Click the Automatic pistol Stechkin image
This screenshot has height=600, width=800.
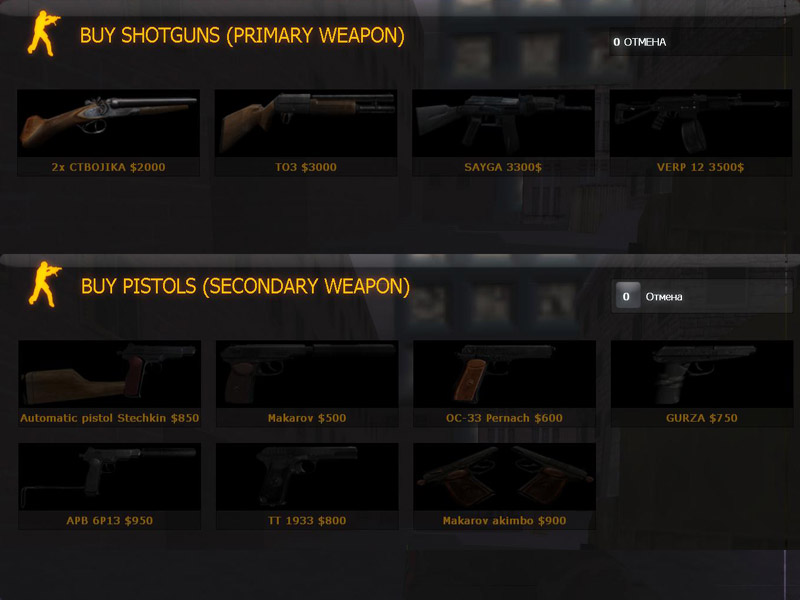[110, 374]
